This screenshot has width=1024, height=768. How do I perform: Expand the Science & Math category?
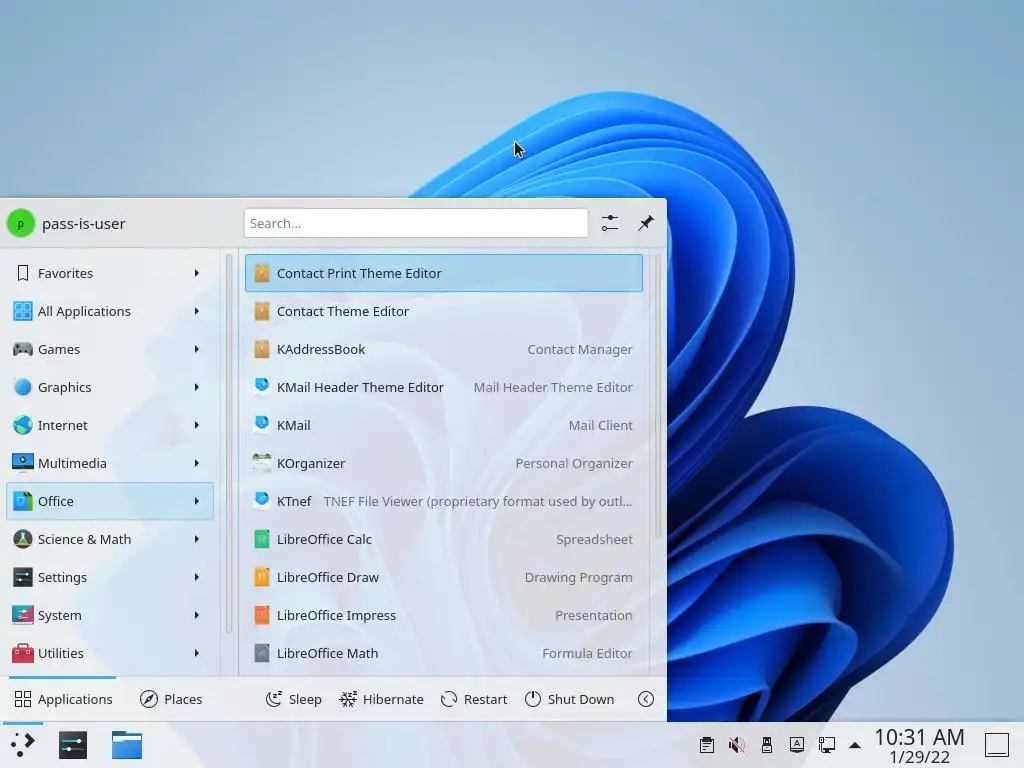[x=110, y=539]
